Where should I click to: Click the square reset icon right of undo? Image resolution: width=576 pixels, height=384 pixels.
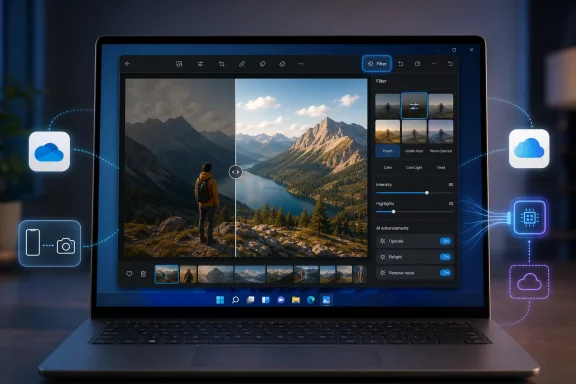[417, 64]
